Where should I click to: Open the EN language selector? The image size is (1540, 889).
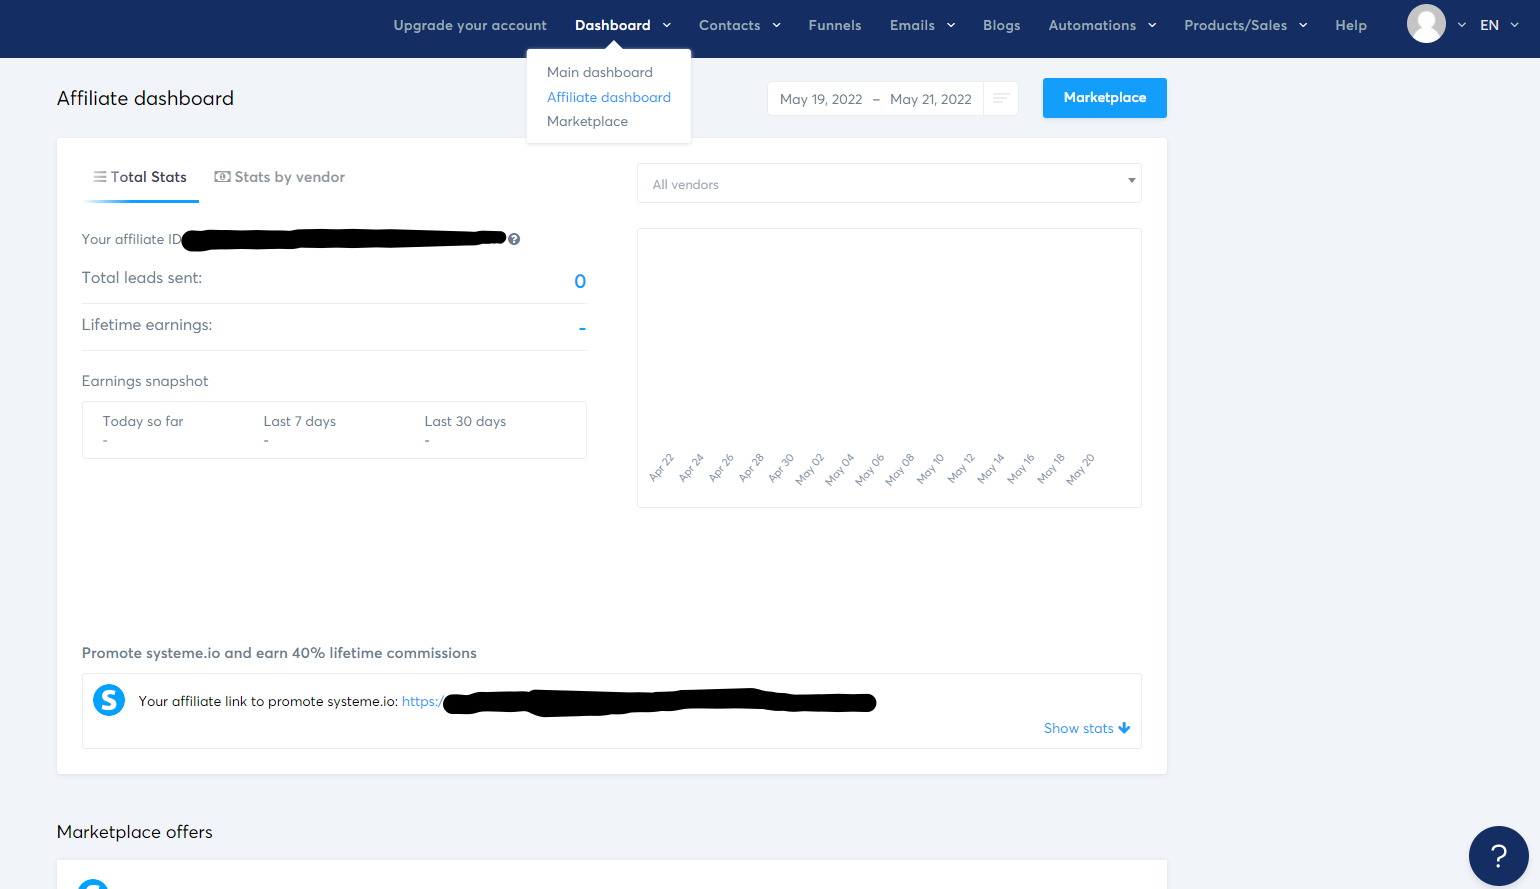(x=1489, y=24)
